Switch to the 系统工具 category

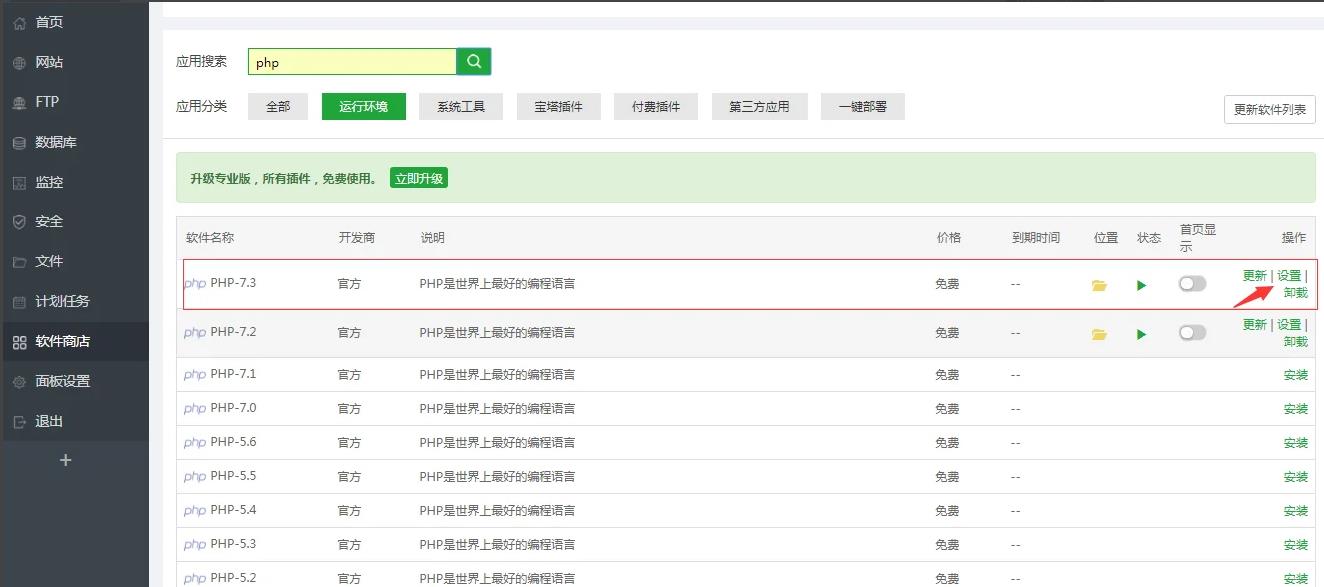pyautogui.click(x=461, y=106)
